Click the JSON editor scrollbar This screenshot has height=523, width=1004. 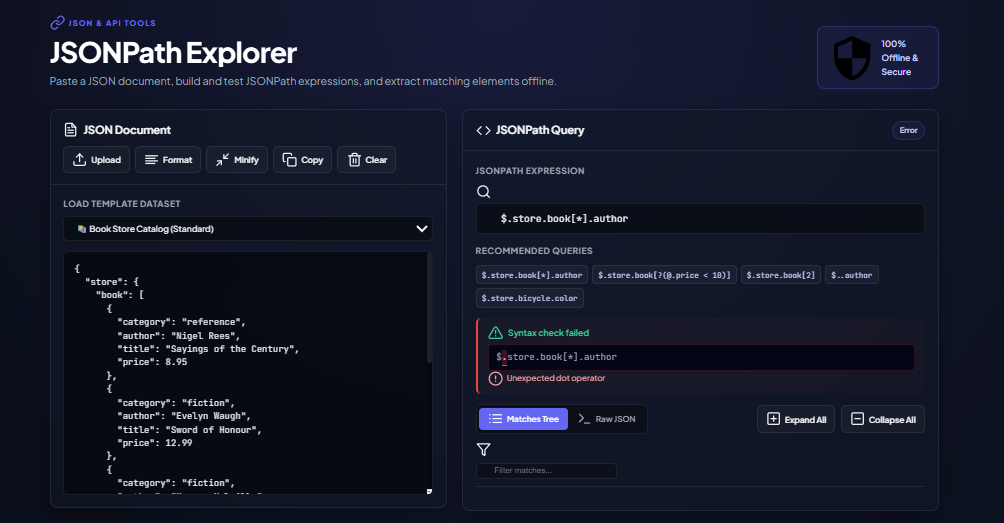430,309
